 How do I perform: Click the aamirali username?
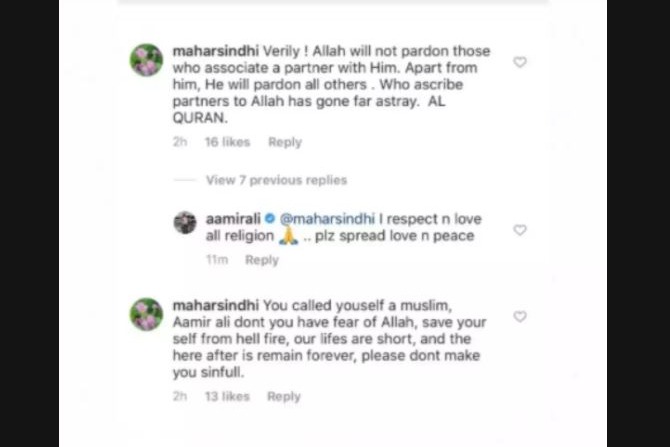coord(233,218)
